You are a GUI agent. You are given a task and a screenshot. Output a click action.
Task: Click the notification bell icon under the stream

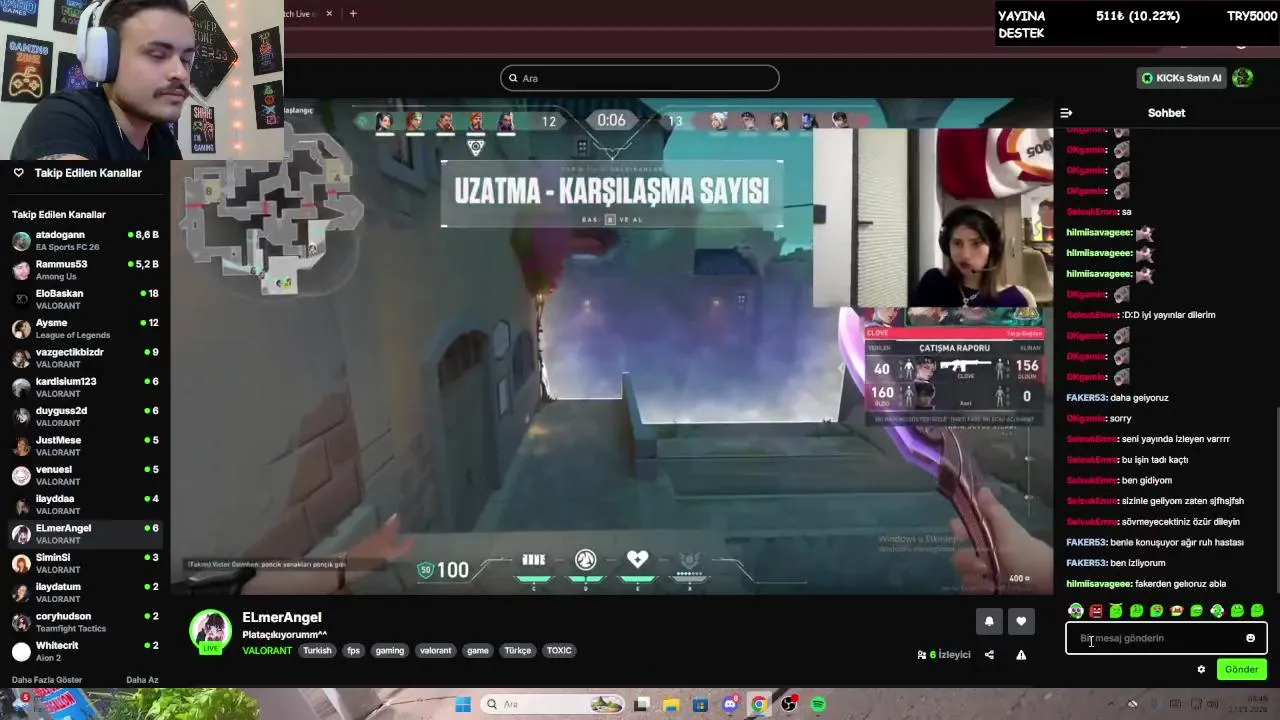(989, 621)
